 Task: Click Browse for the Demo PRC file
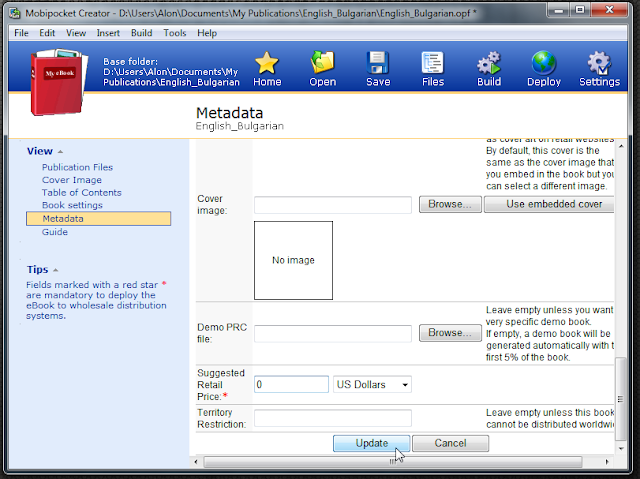click(x=450, y=333)
